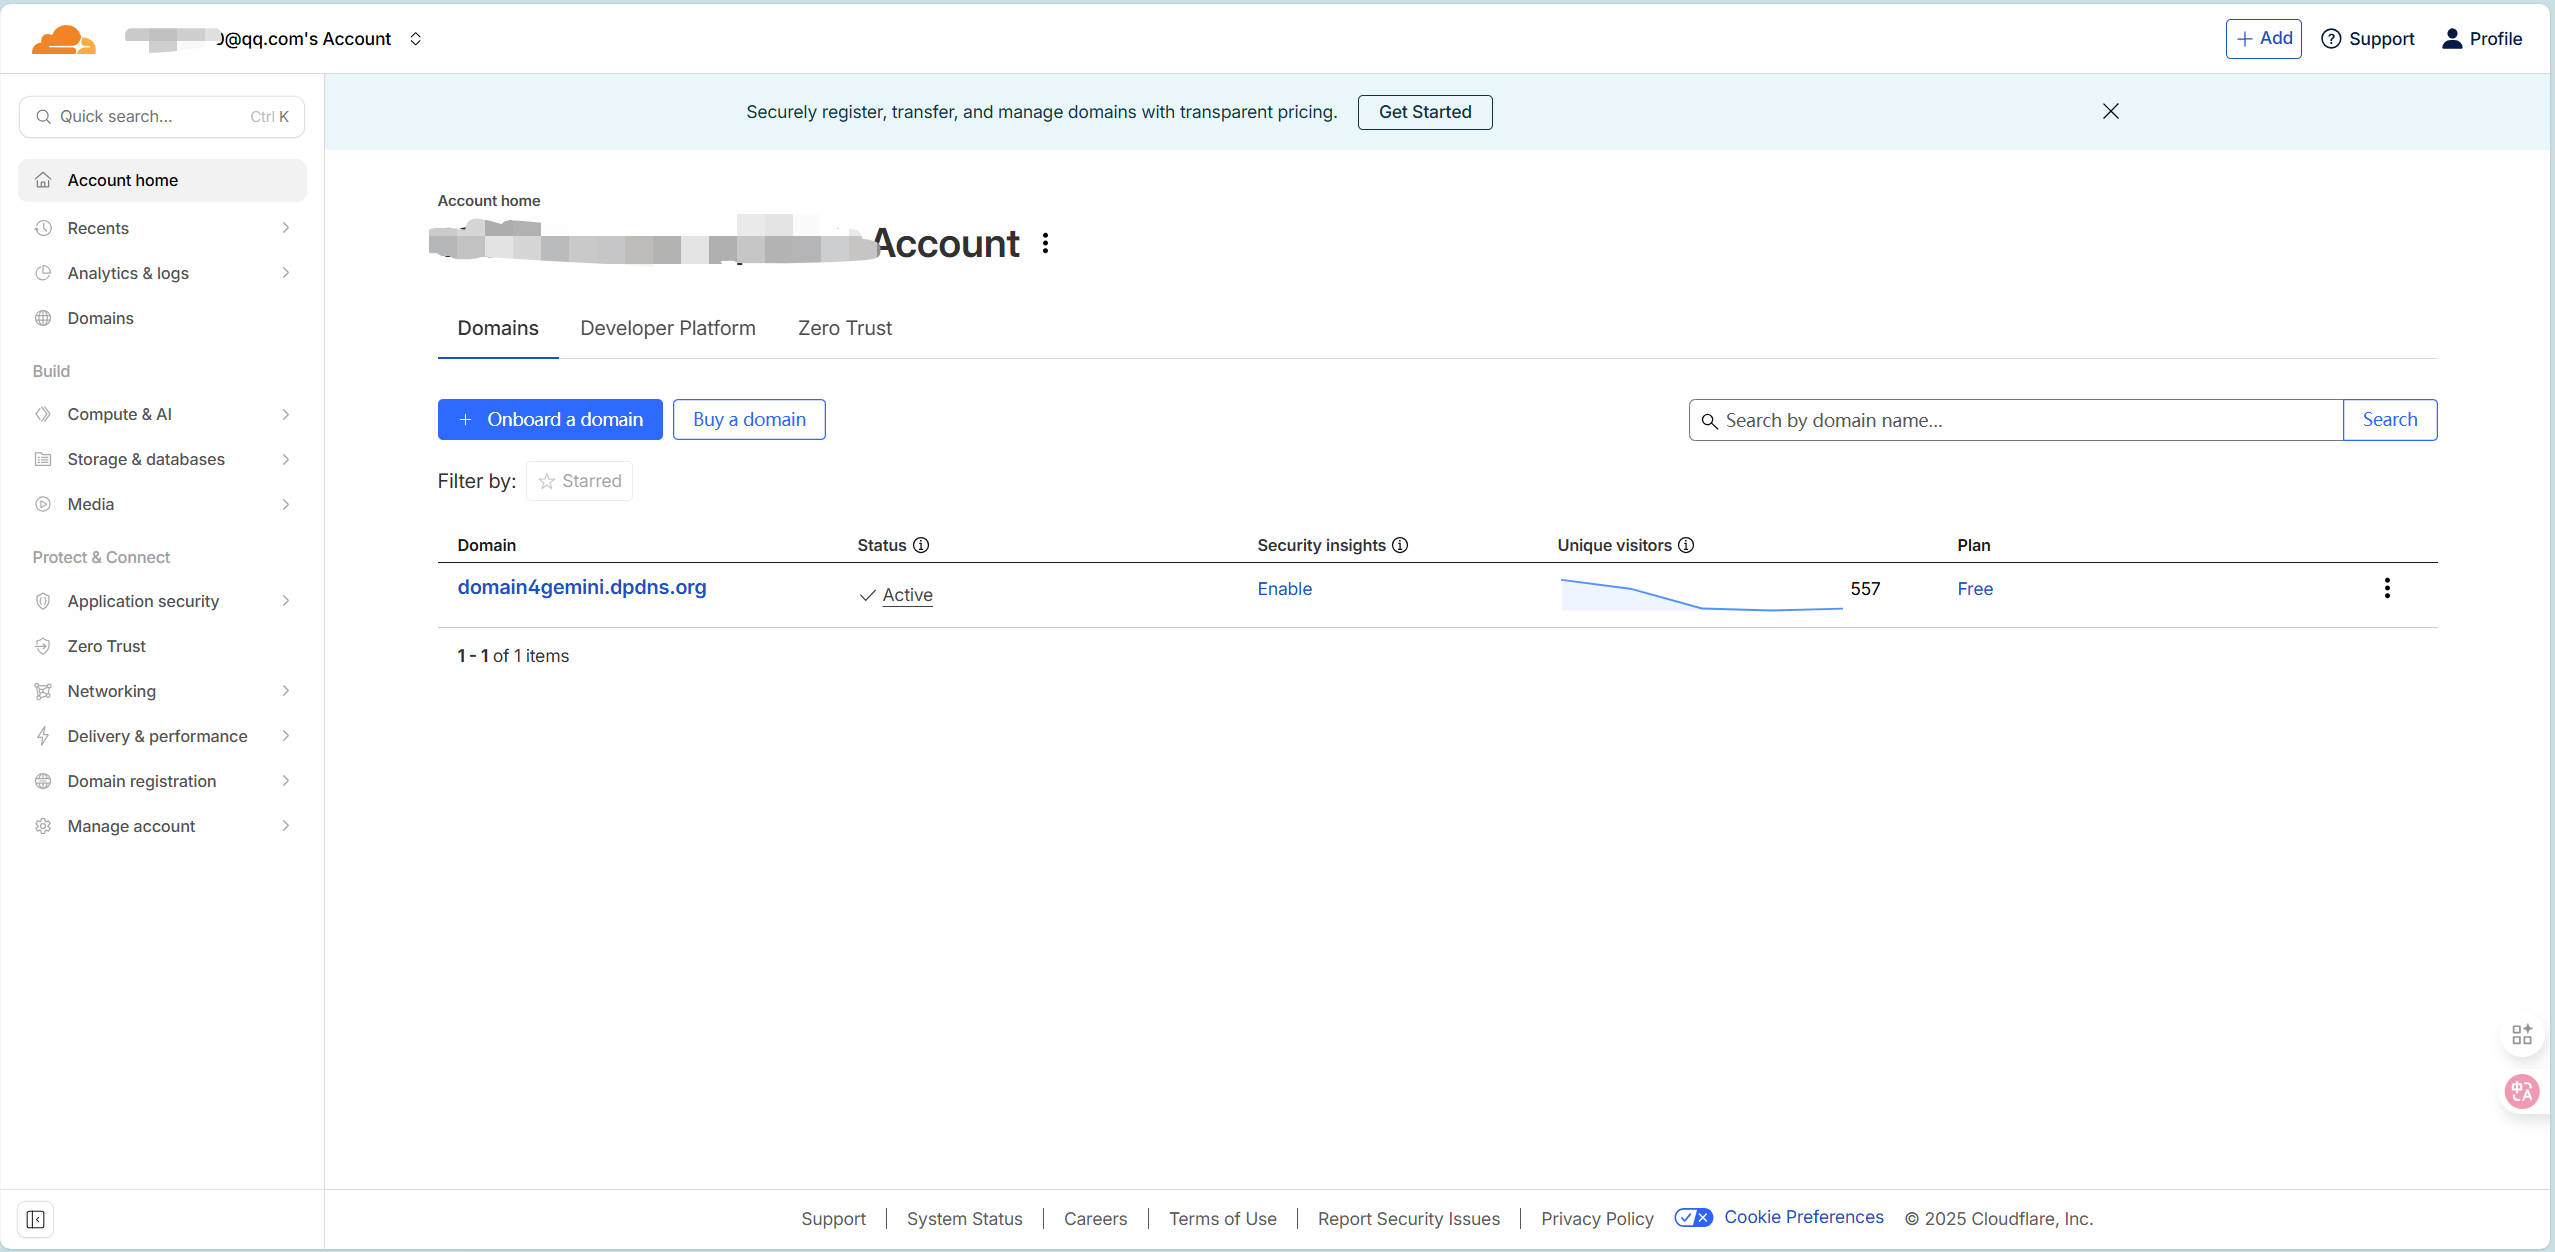
Task: Open the account switcher dropdown
Action: tap(416, 39)
